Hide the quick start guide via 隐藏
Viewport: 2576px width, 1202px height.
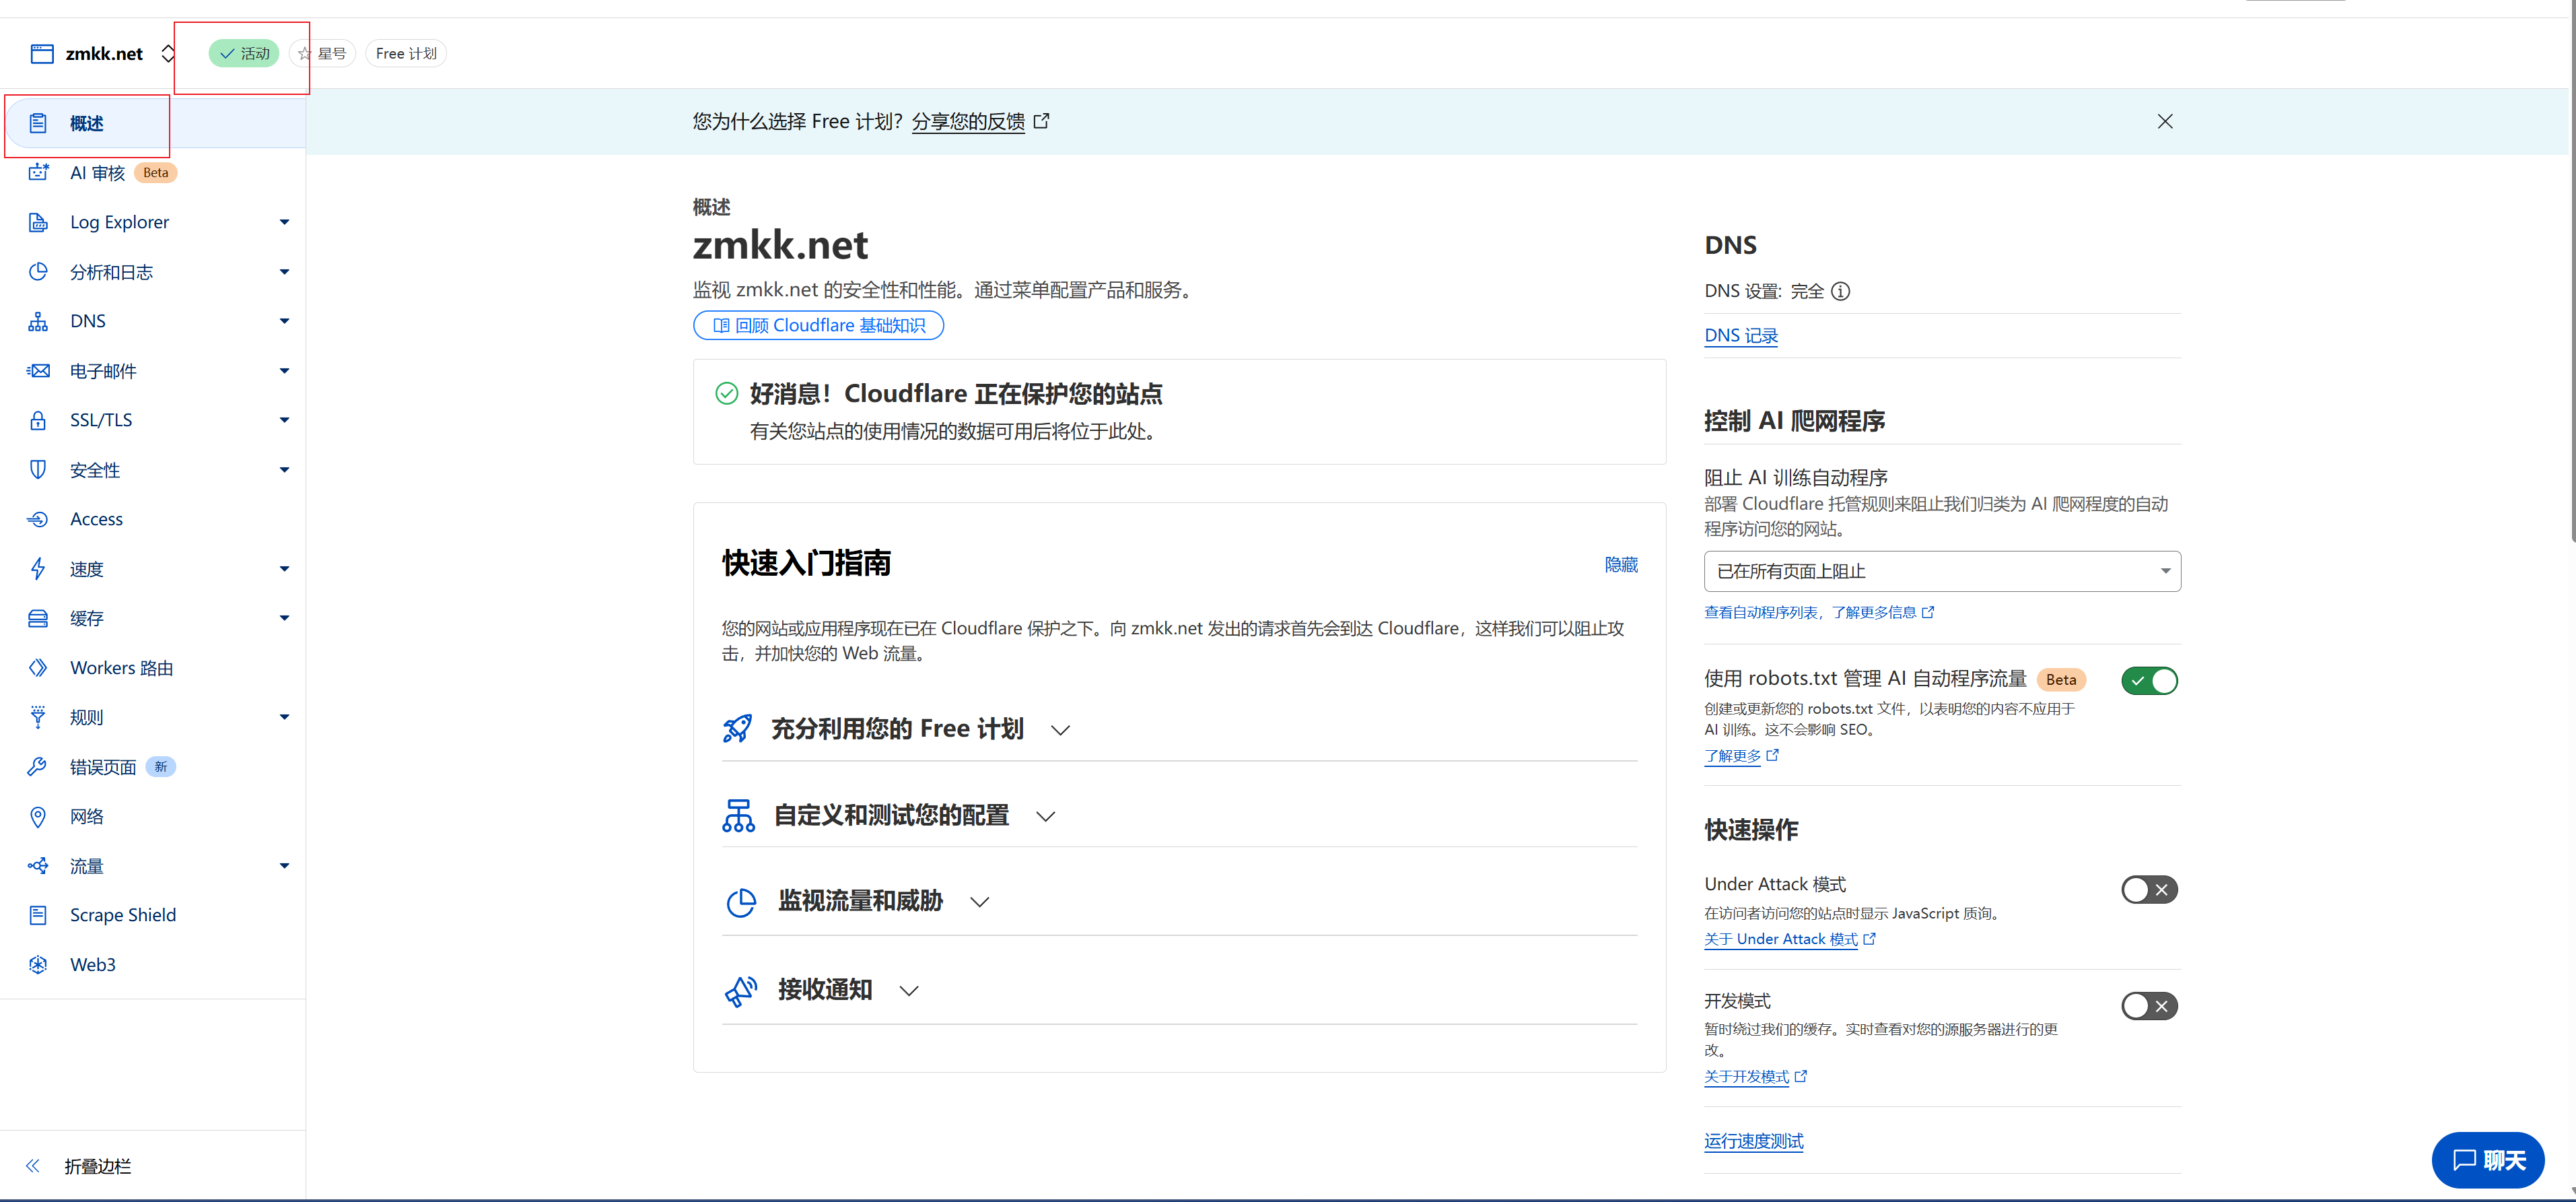coord(1621,565)
